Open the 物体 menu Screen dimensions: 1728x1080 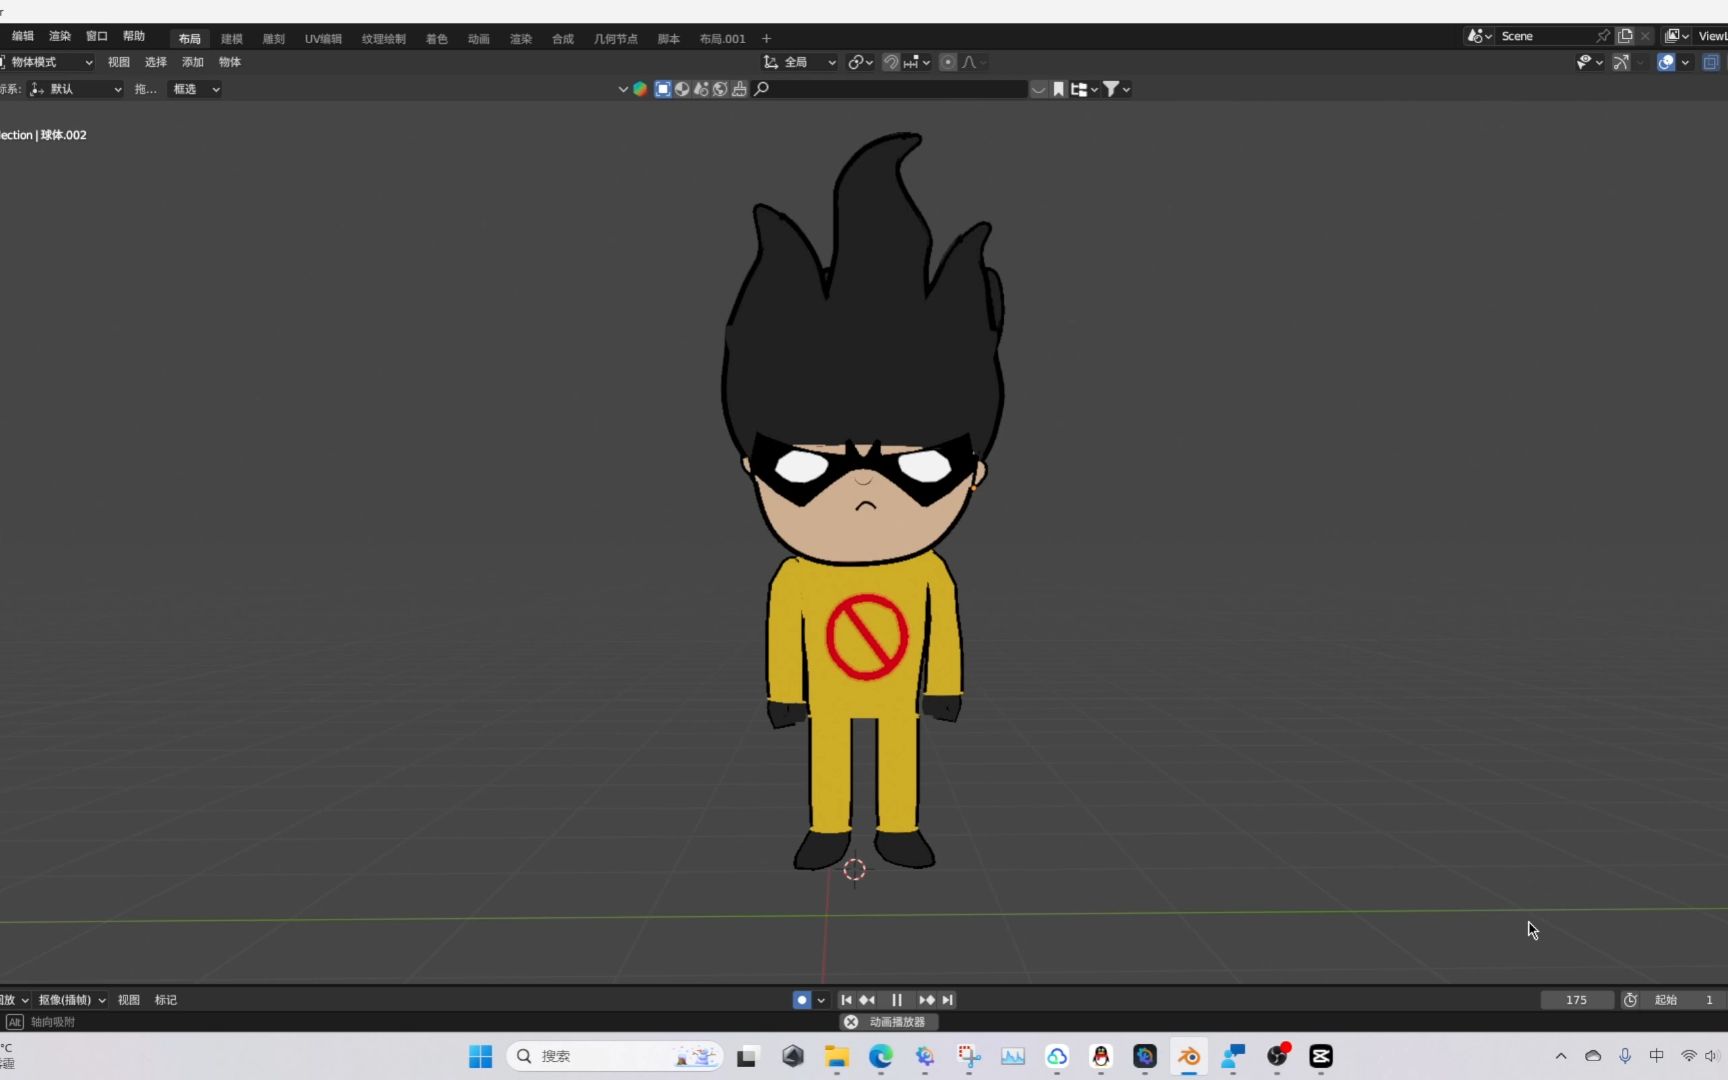click(x=230, y=62)
